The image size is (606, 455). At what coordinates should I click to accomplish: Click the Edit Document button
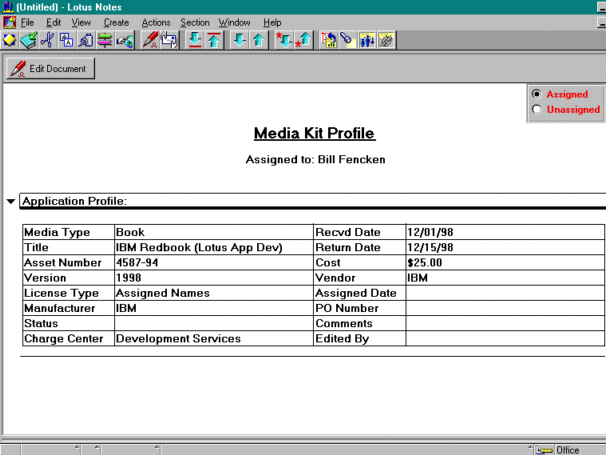50,69
